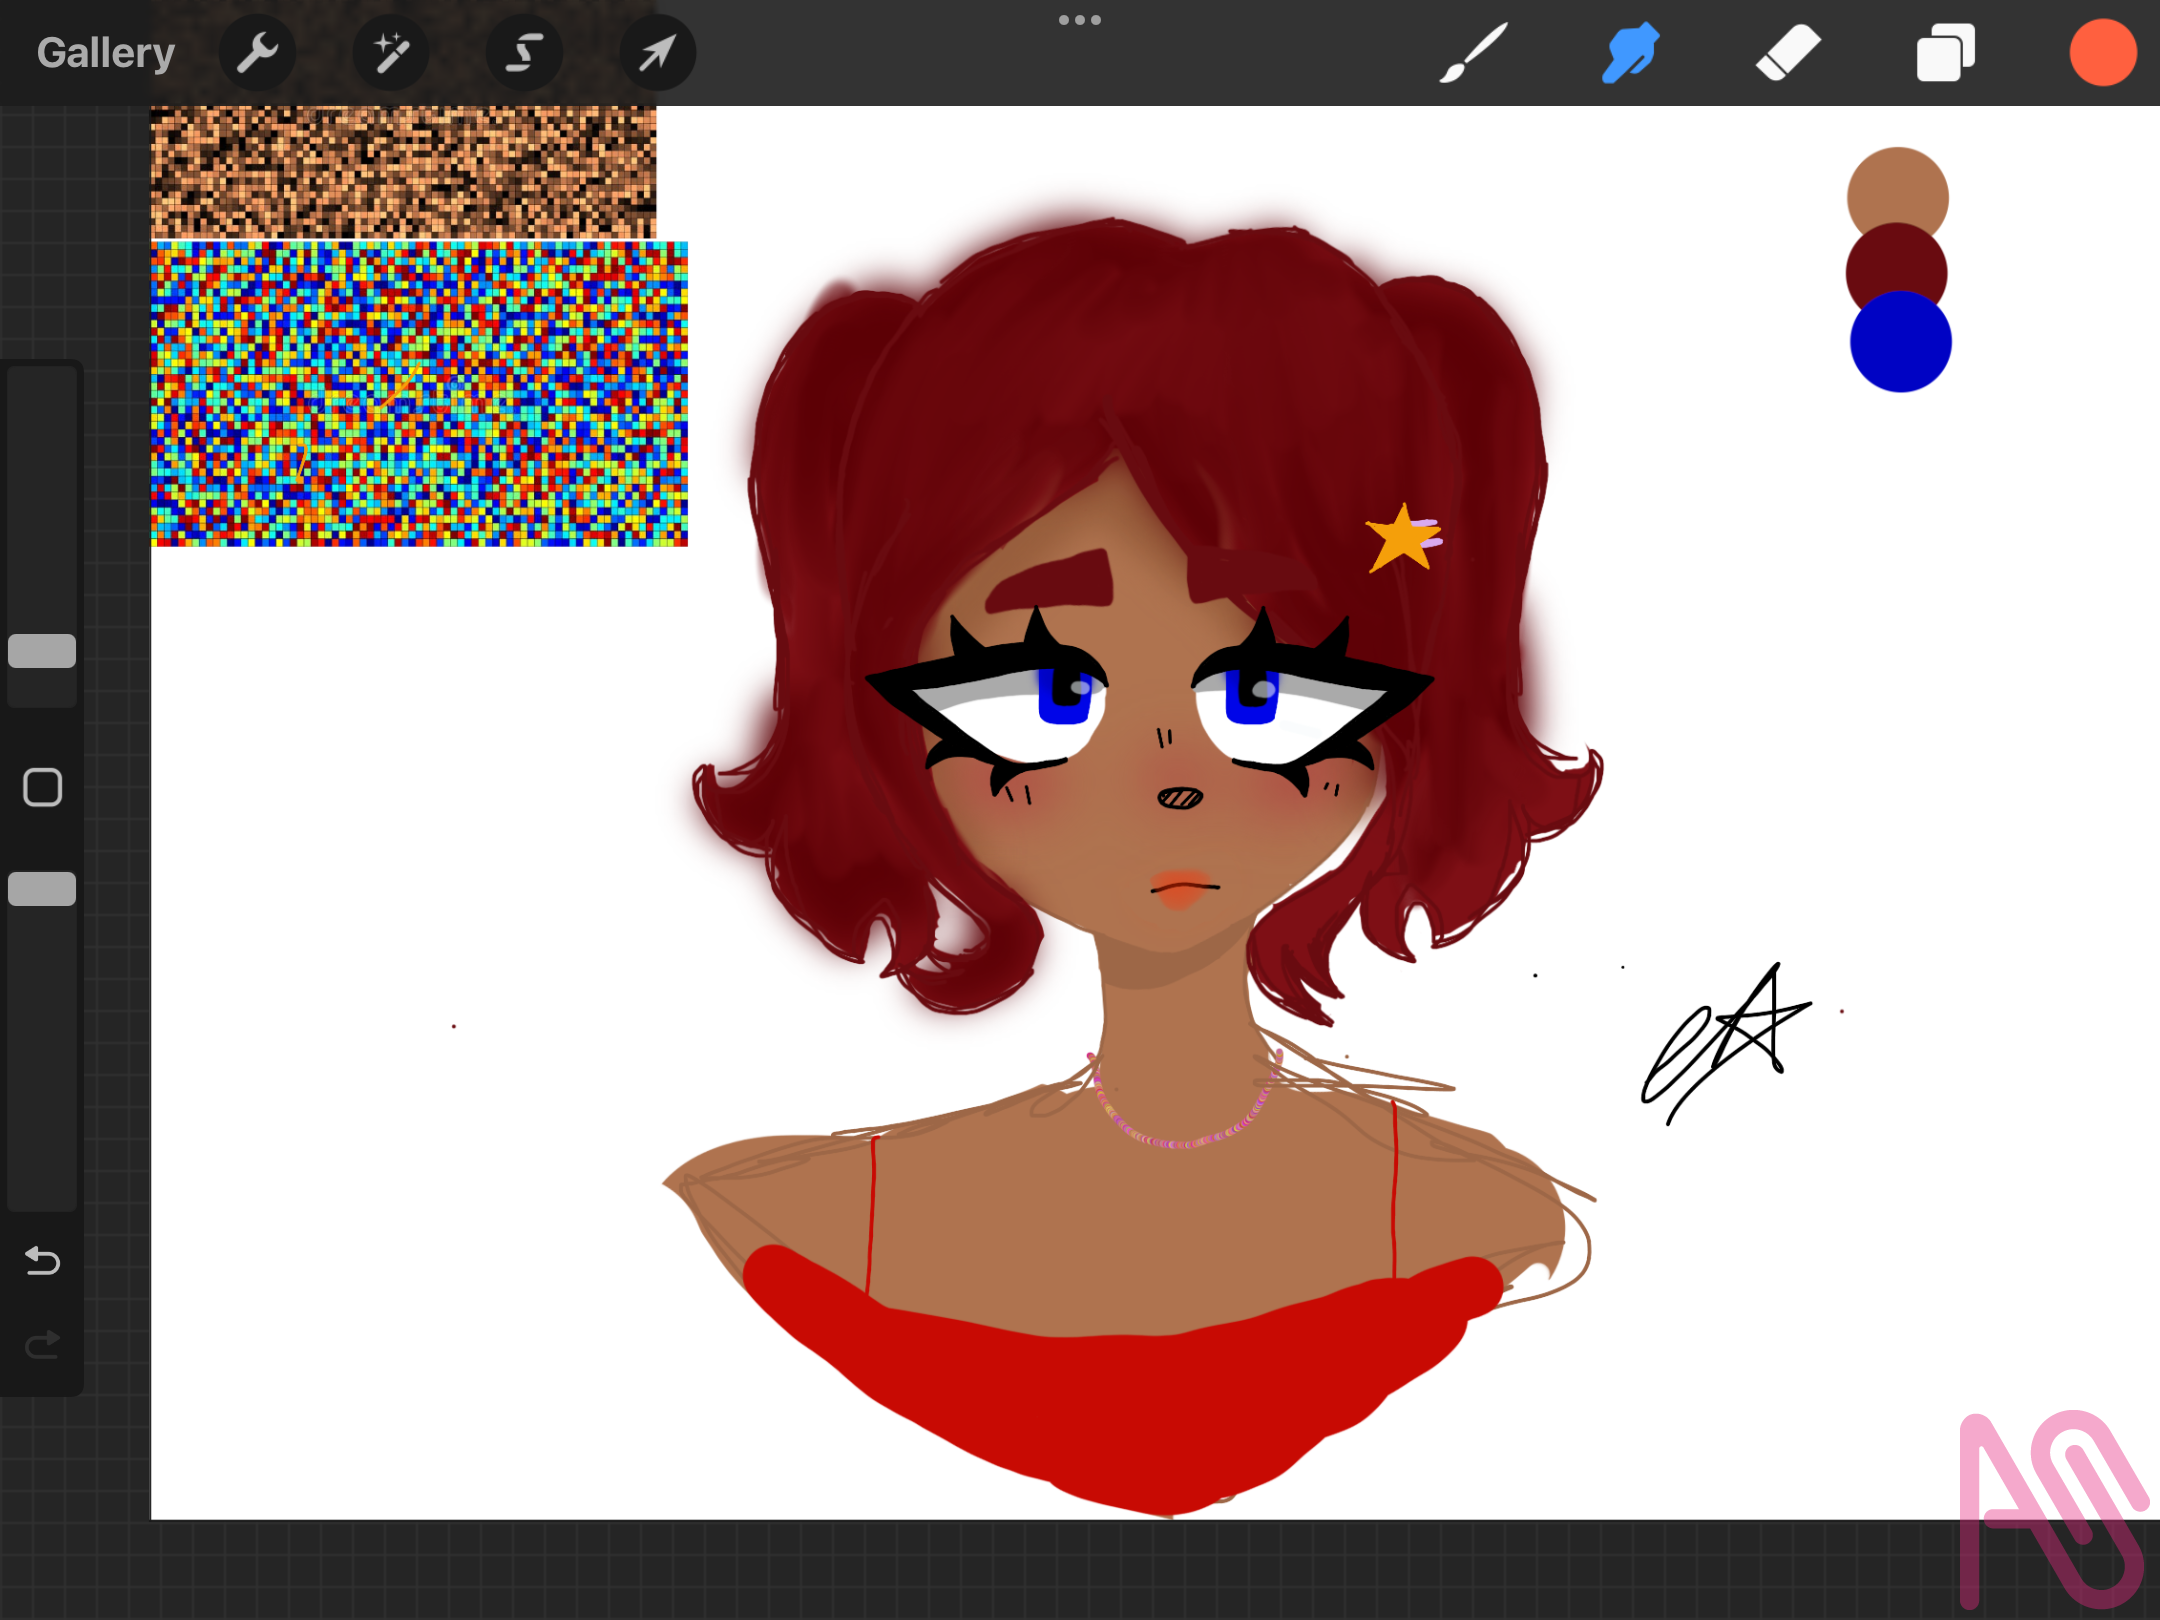Open the active color picker circle

coord(2101,53)
